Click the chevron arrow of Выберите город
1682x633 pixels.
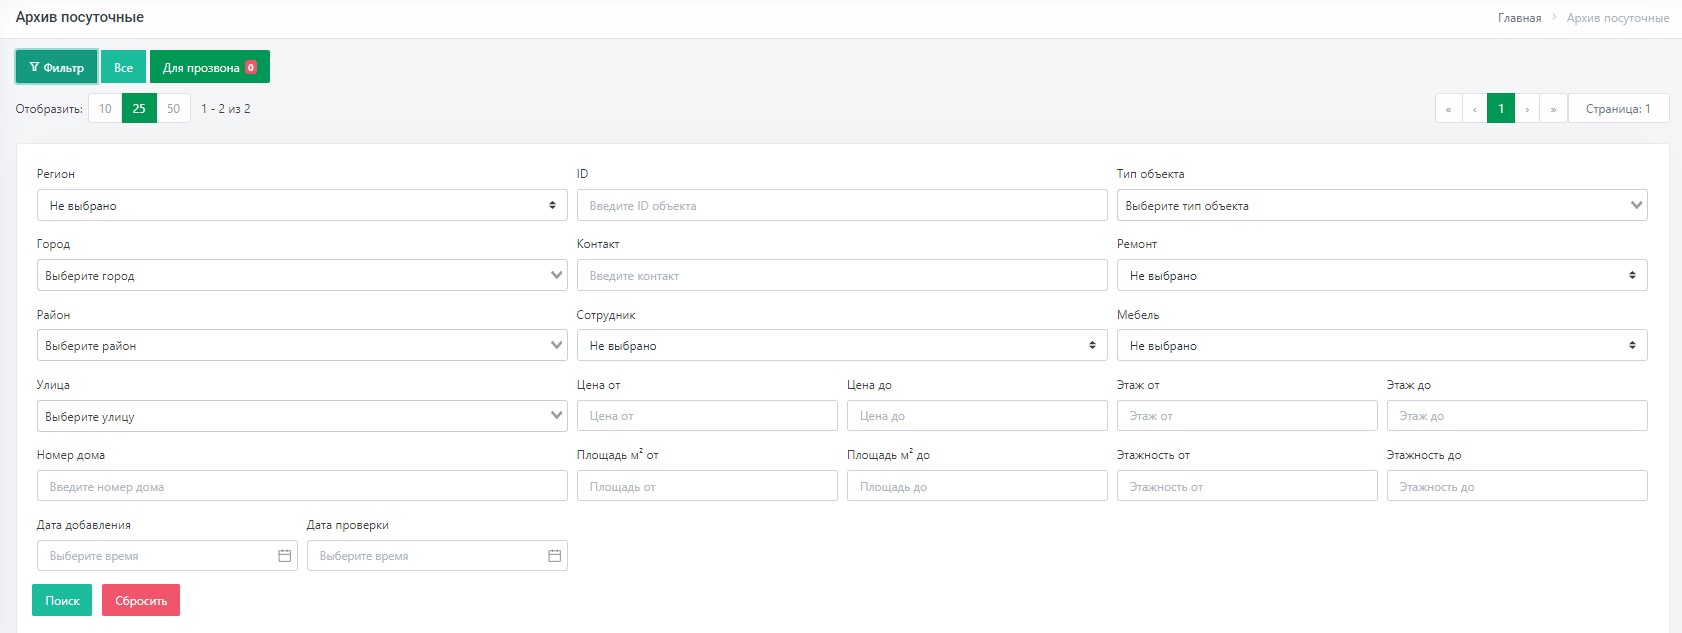coord(557,275)
